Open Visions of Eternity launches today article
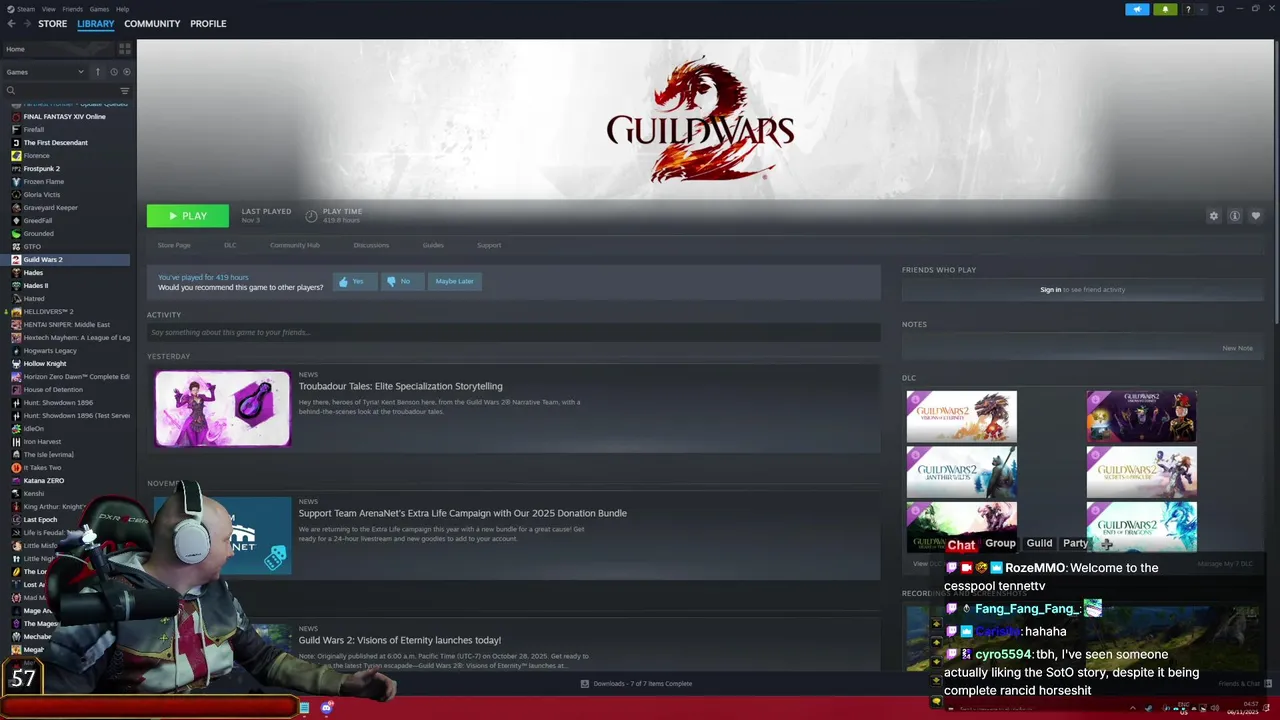This screenshot has height=720, width=1280. tap(399, 640)
